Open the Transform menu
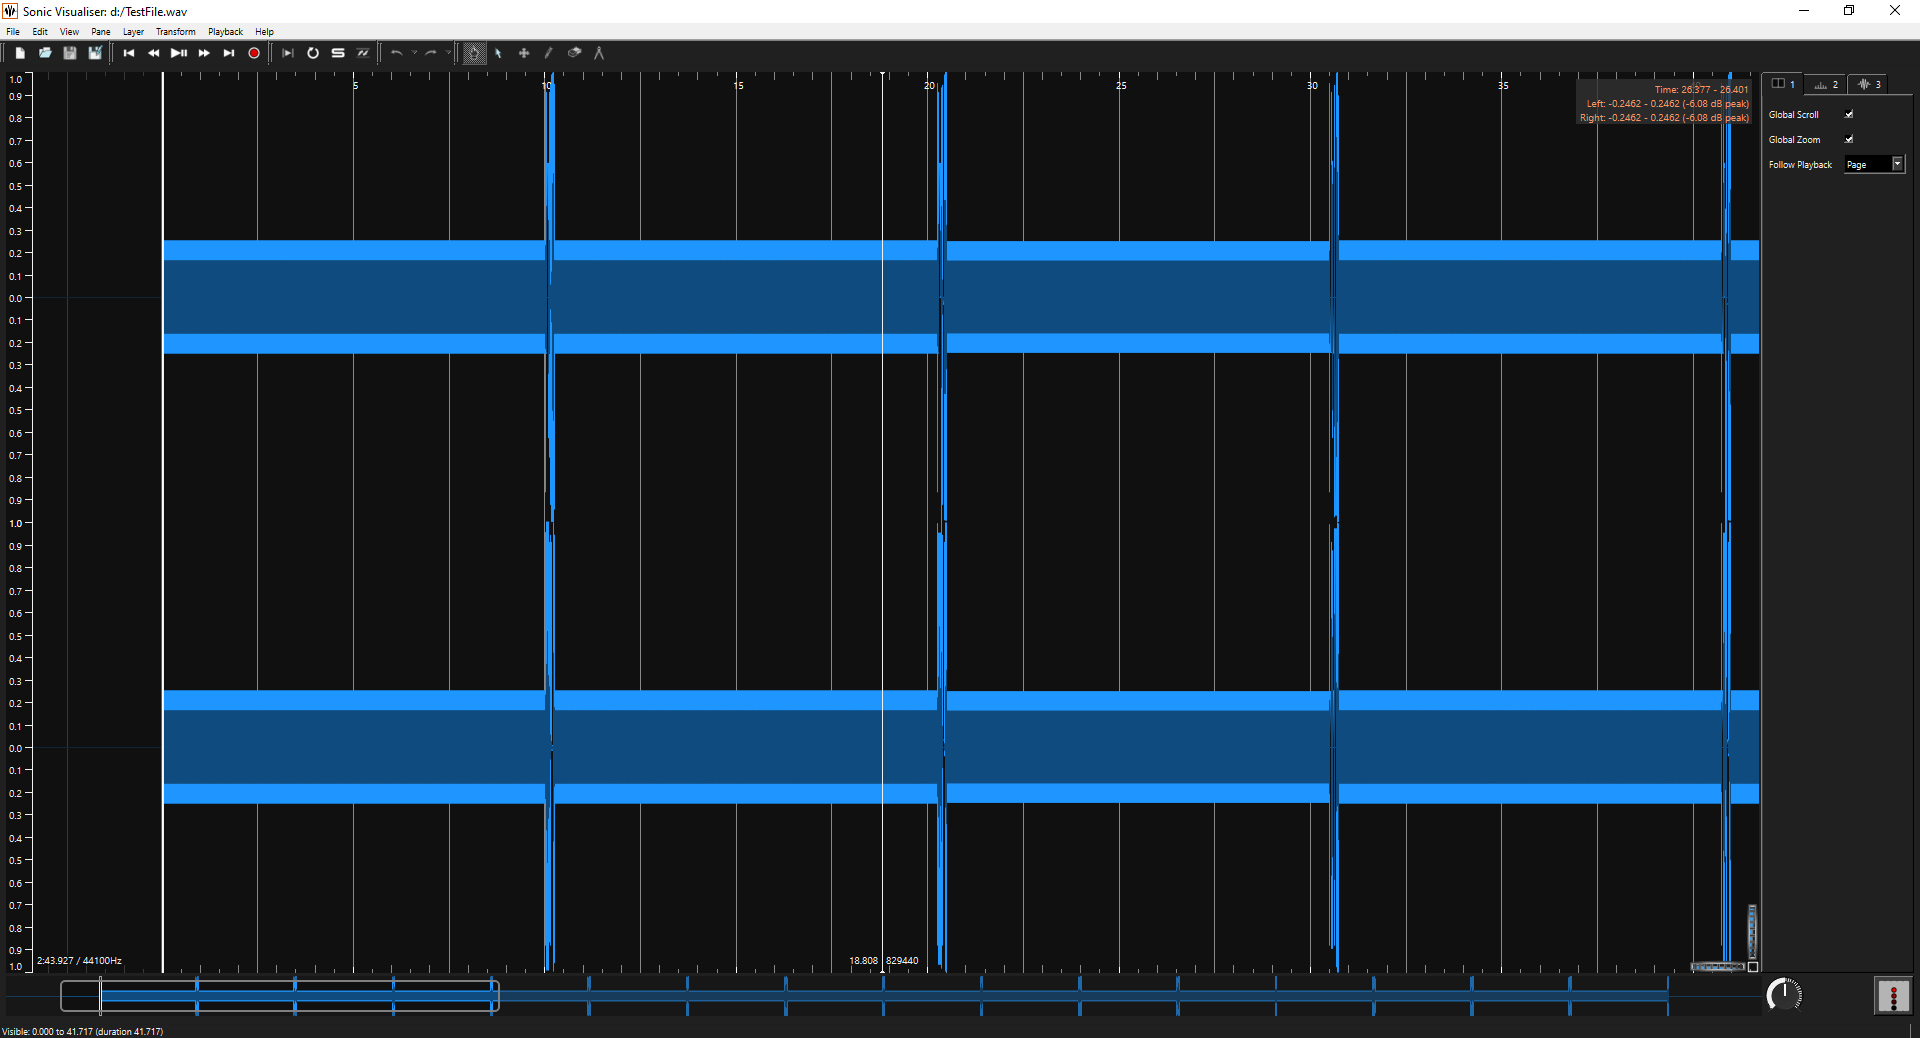This screenshot has width=1920, height=1038. coord(175,31)
